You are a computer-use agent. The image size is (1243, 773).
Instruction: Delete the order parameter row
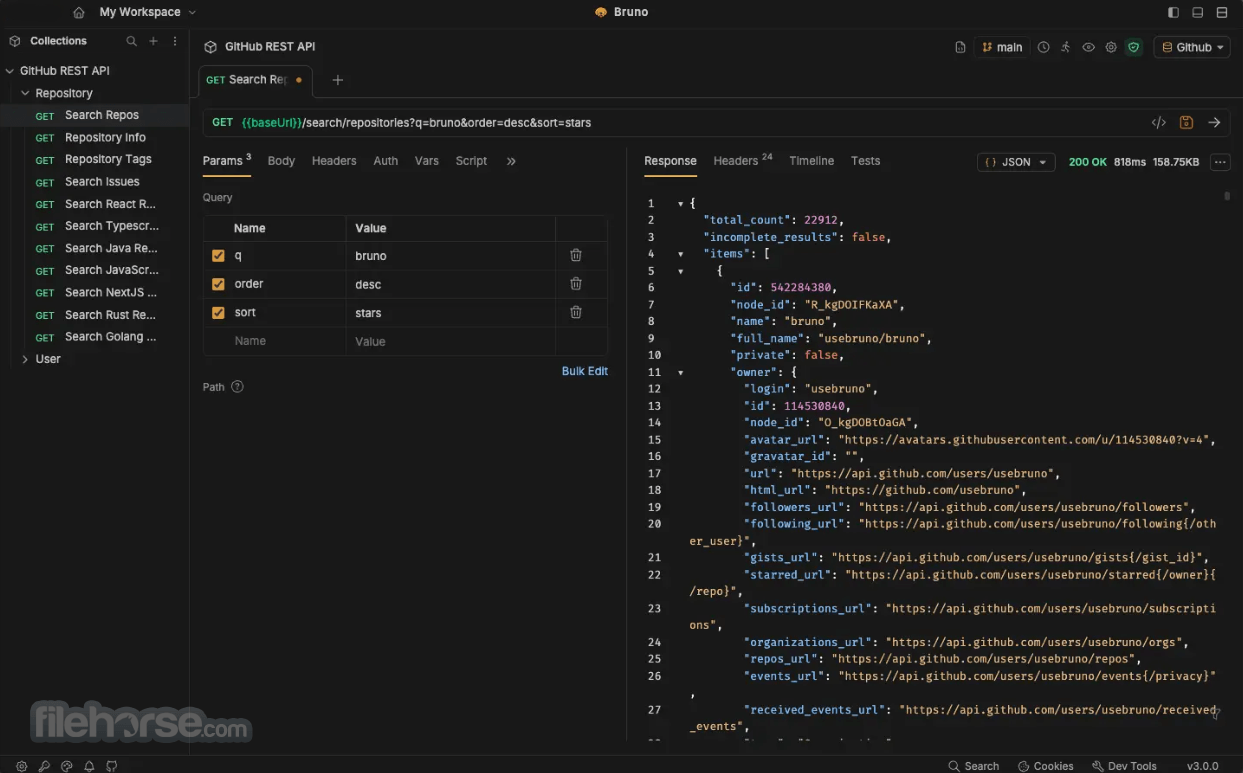point(576,284)
